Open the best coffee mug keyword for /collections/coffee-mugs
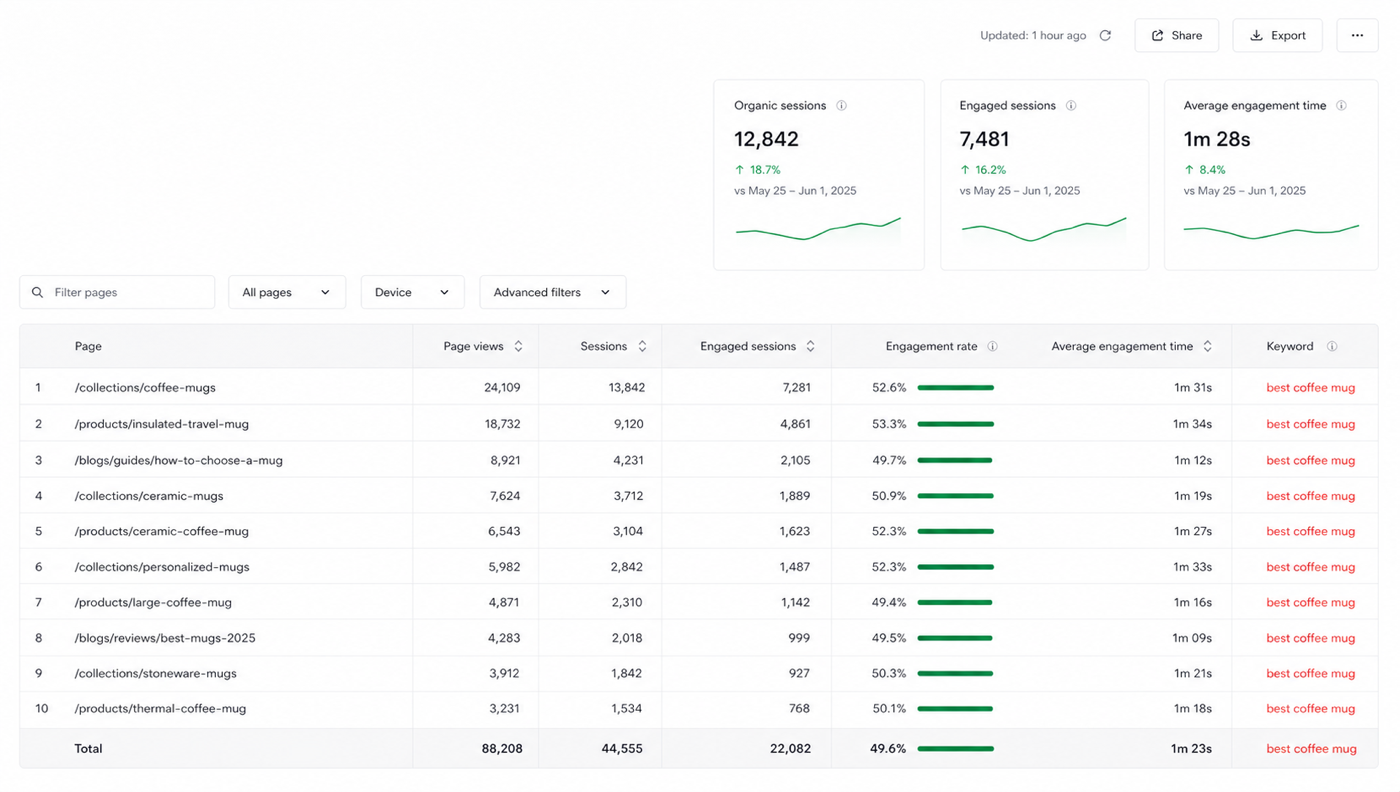This screenshot has height=792, width=1400. pos(1310,388)
